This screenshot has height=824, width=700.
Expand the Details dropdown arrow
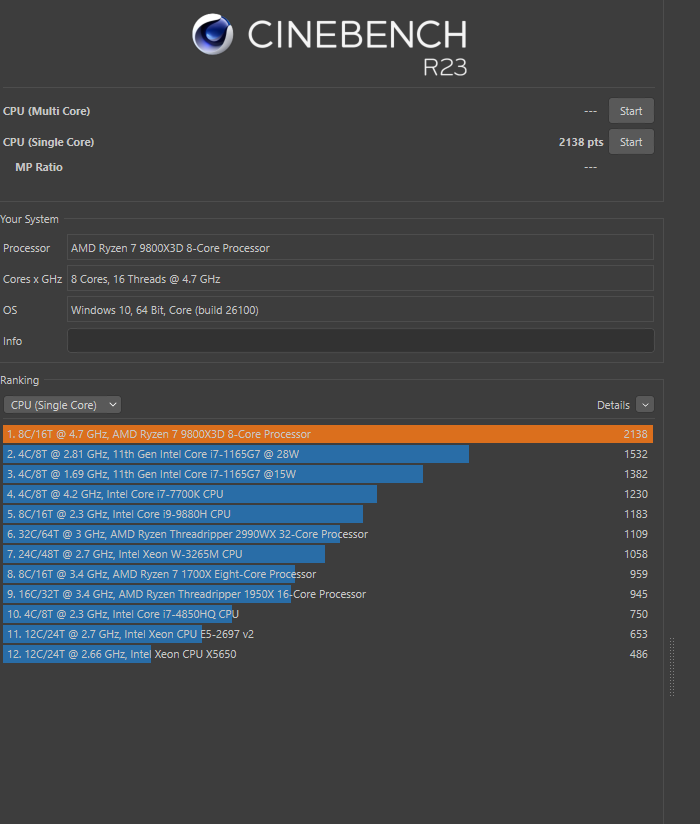pyautogui.click(x=645, y=405)
